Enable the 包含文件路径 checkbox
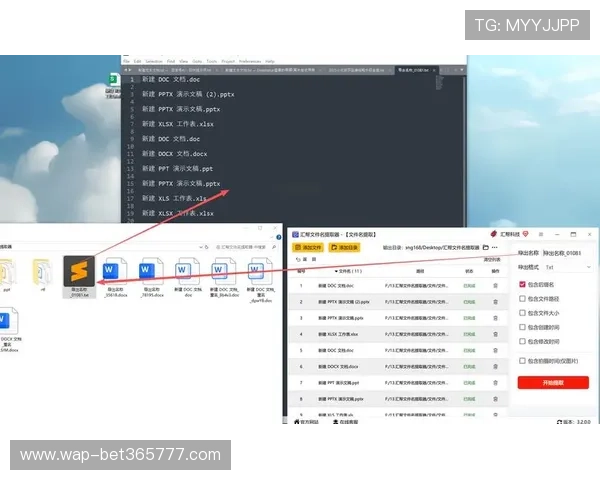This screenshot has width=600, height=480. click(x=522, y=298)
